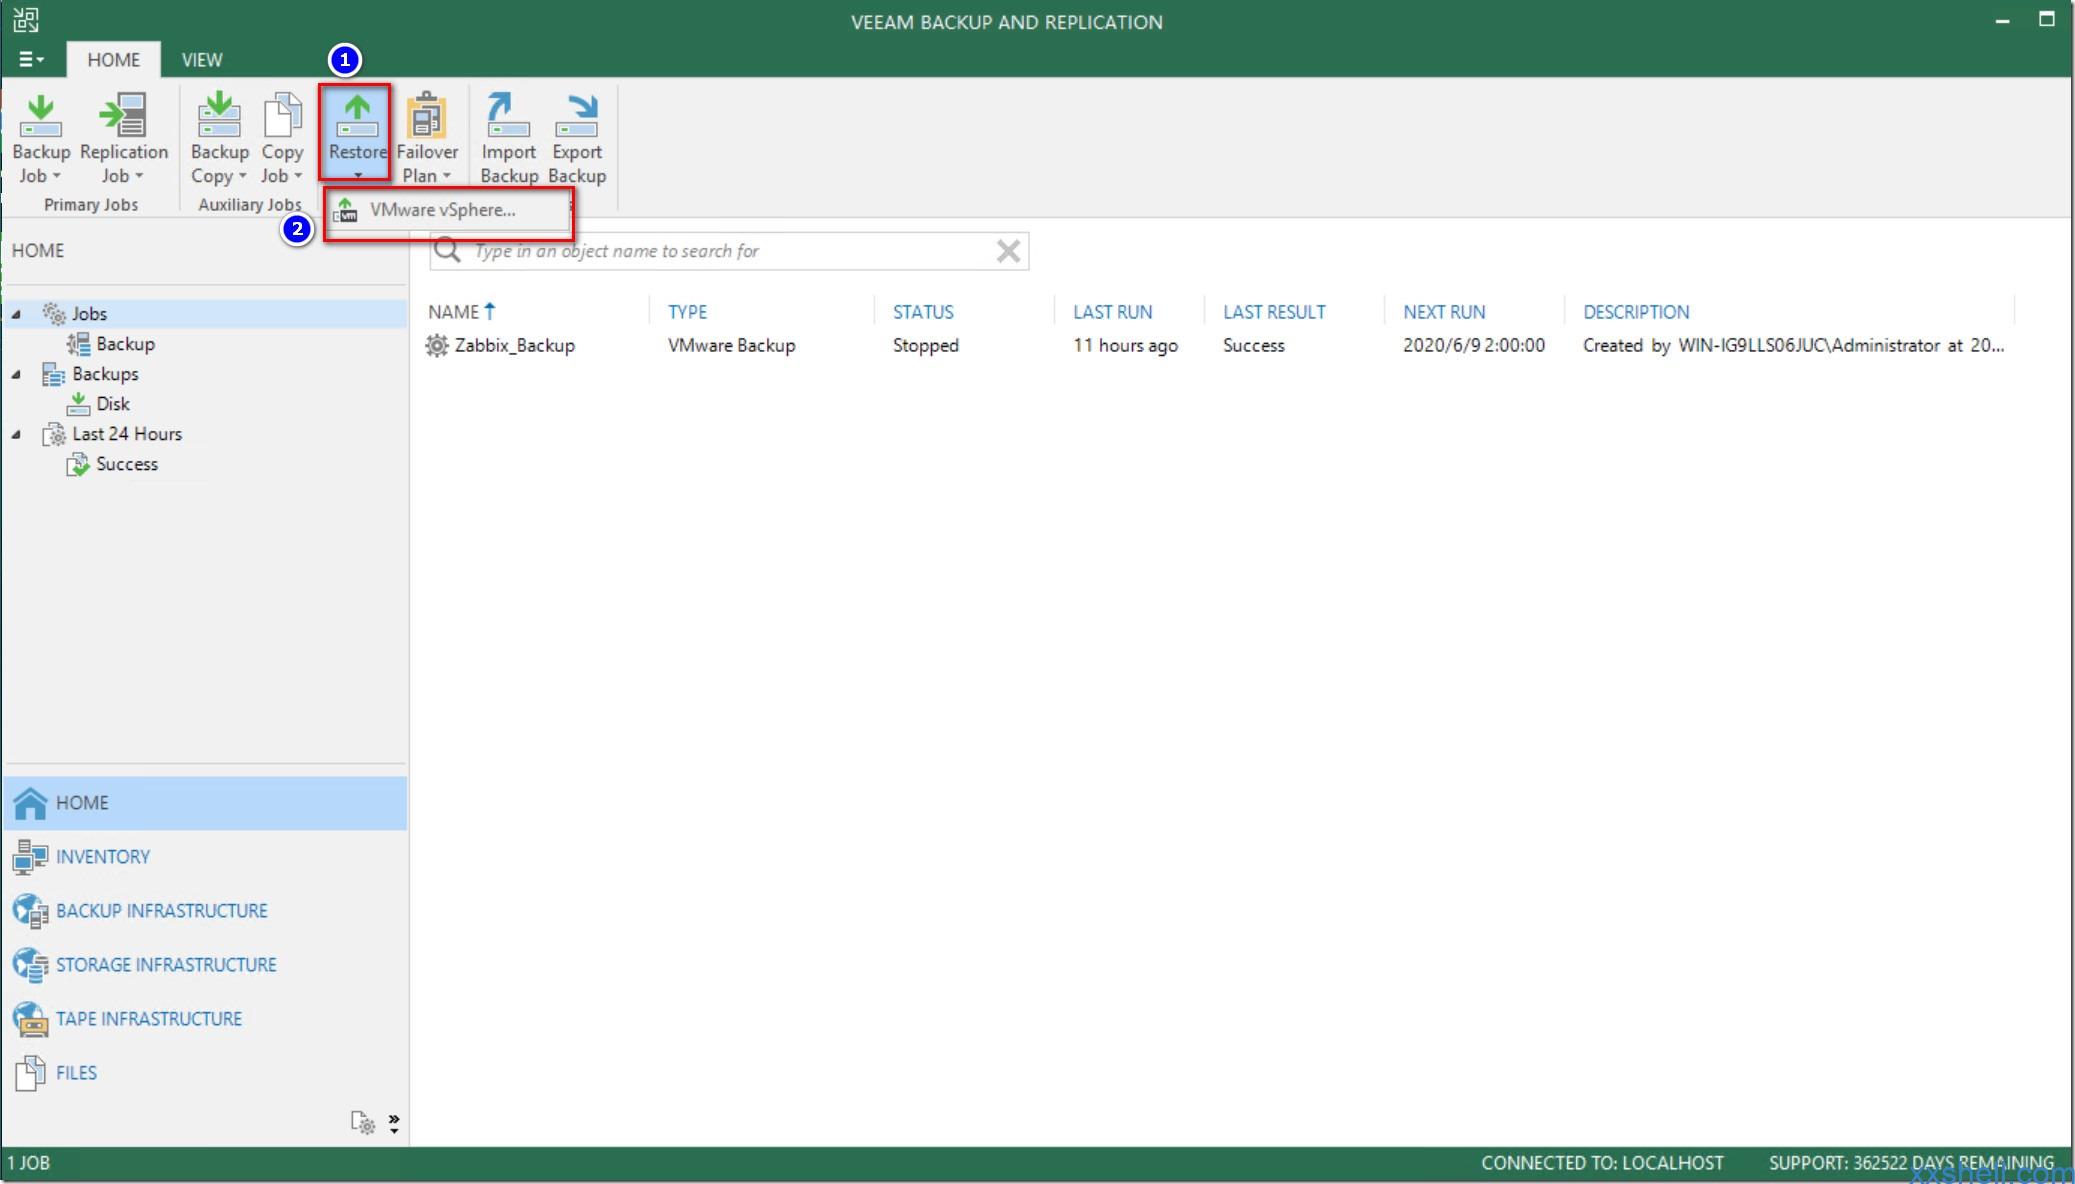This screenshot has width=2075, height=1184.
Task: Open the BACKUP INFRASTRUCTURE view
Action: (x=206, y=911)
